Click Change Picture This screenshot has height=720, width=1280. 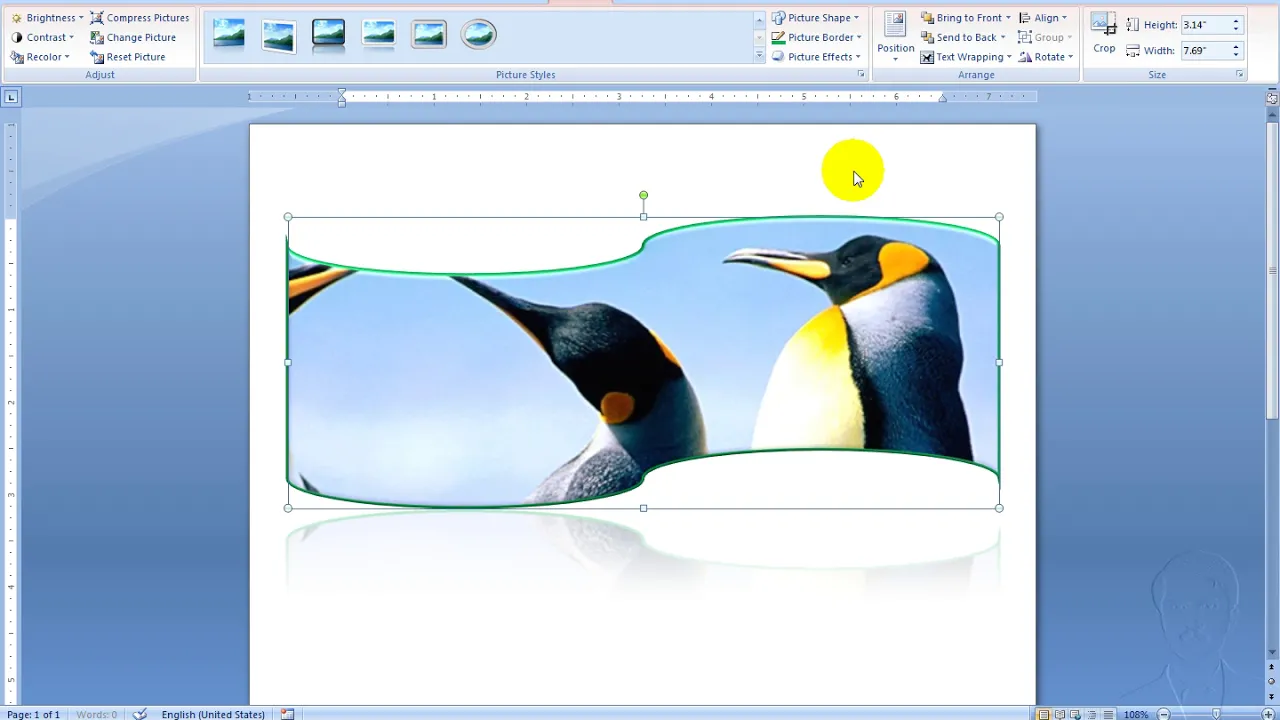tap(132, 37)
